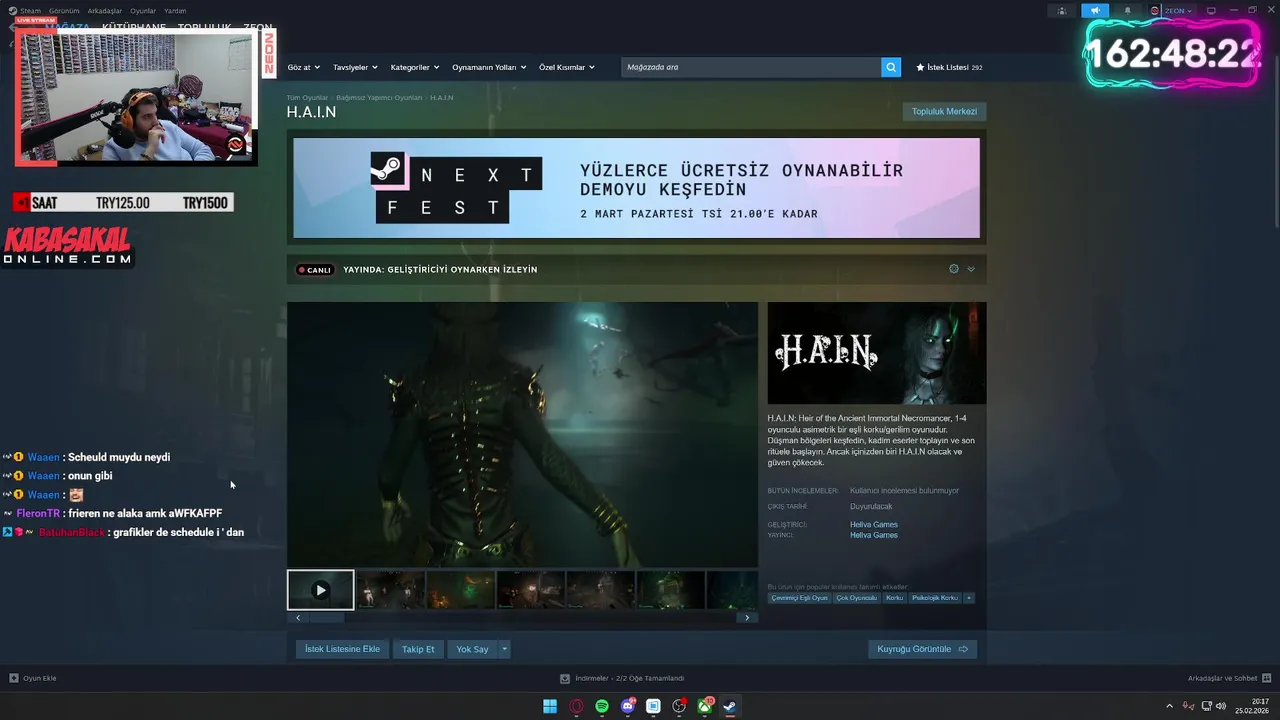This screenshot has width=1280, height=720.
Task: Click the Next Fest demo banner
Action: coord(636,188)
